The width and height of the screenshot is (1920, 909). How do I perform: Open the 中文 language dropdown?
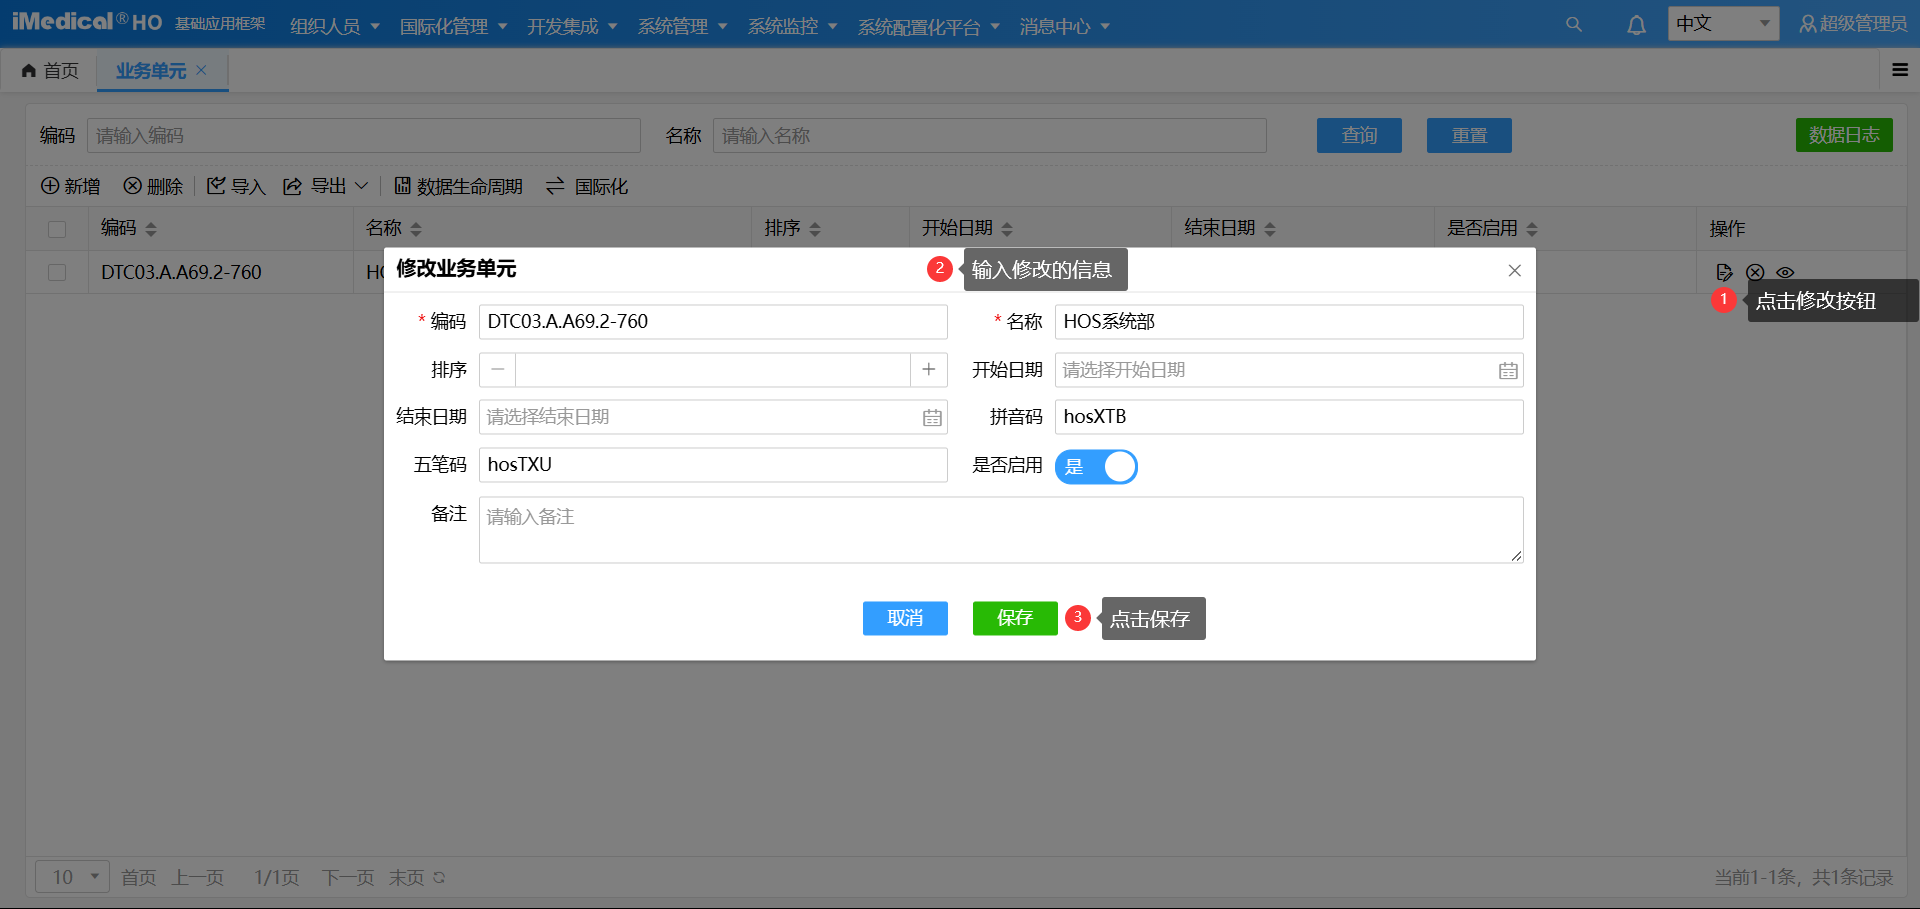click(x=1723, y=23)
